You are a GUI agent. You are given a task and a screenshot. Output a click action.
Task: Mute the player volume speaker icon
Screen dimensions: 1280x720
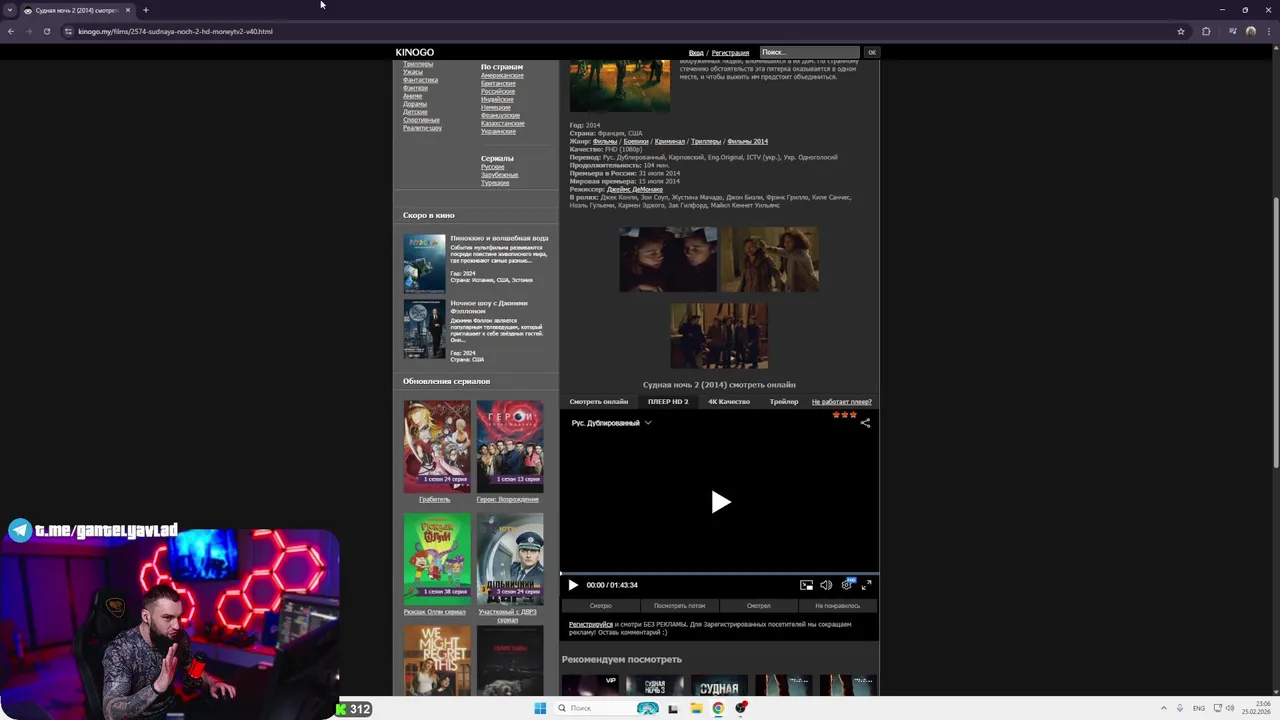(826, 585)
